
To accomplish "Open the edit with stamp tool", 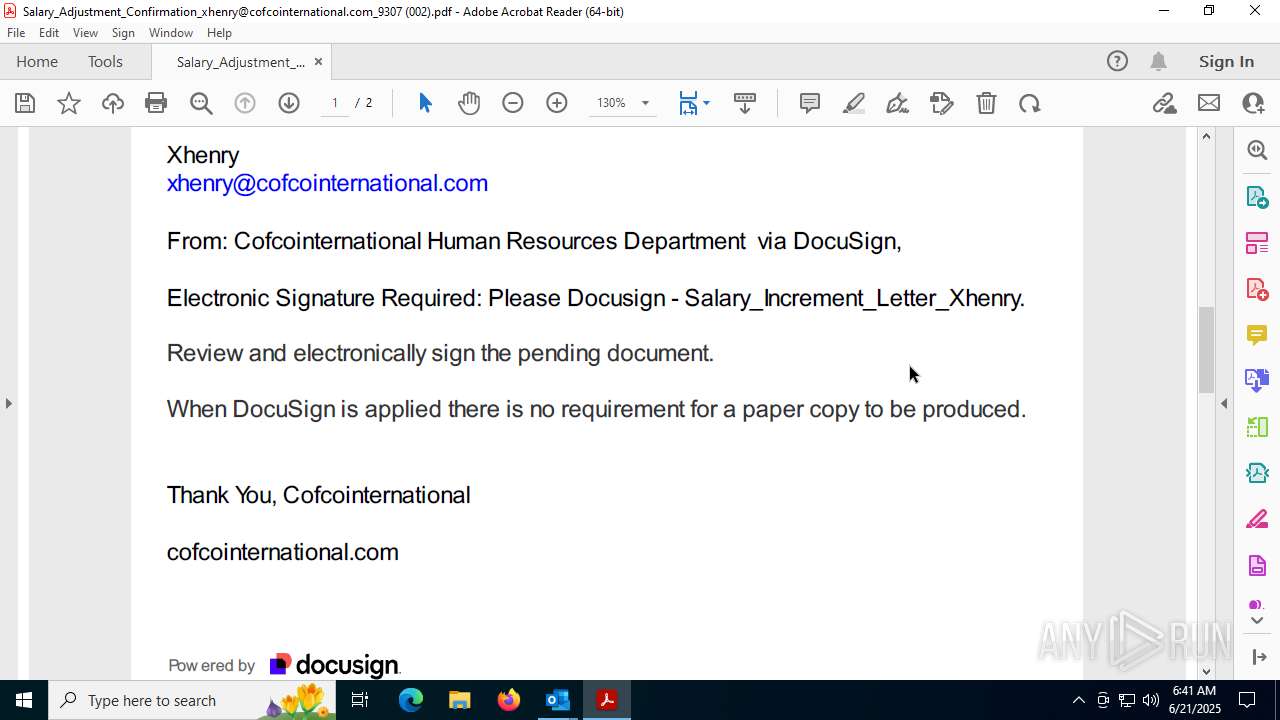I will (x=942, y=103).
